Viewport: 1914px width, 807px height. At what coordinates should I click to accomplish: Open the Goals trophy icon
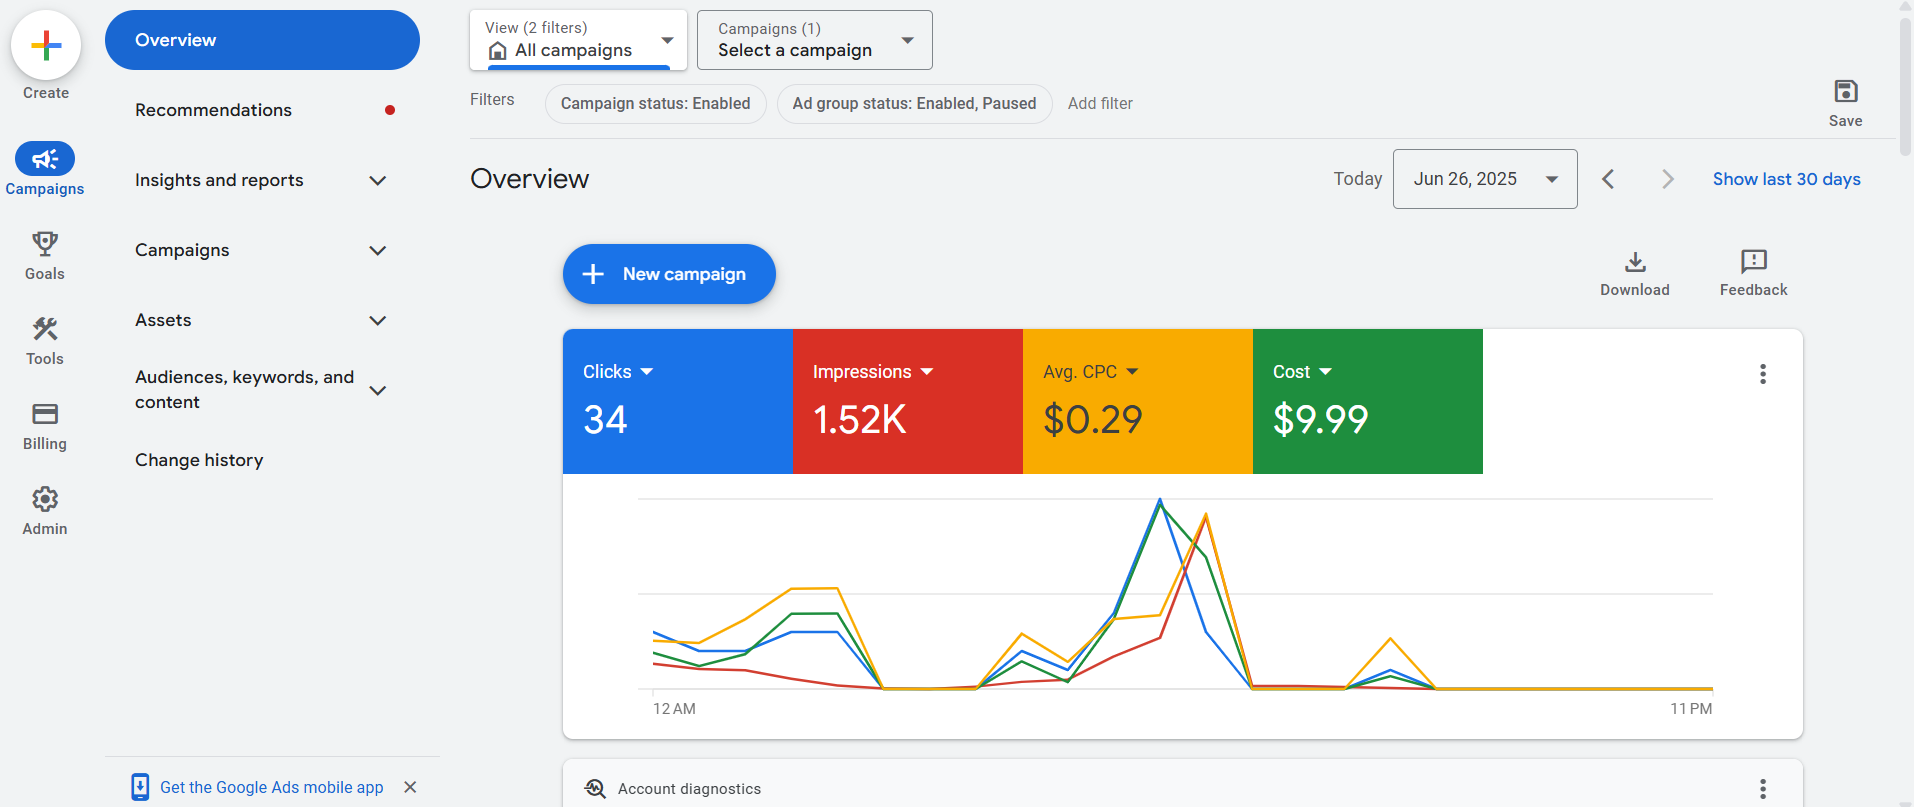point(45,243)
